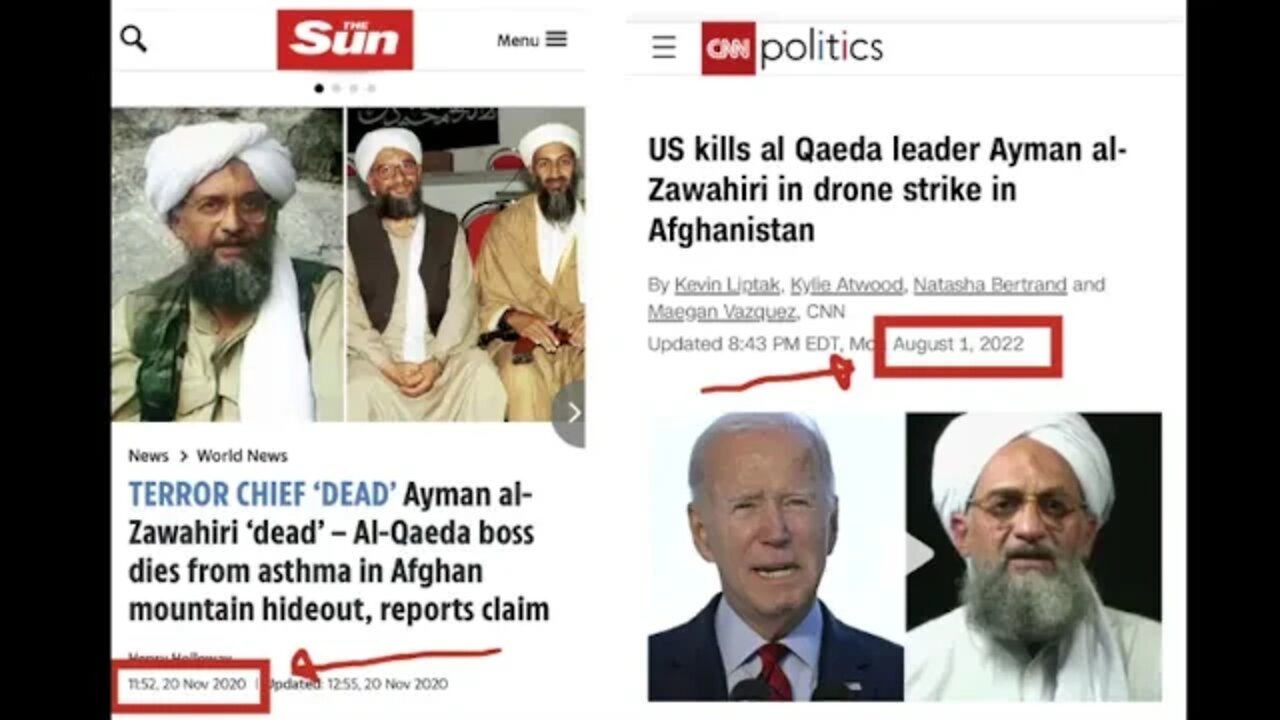Screen dimensions: 1280x720
Task: Select the first carousel dot indicator
Action: tap(319, 88)
